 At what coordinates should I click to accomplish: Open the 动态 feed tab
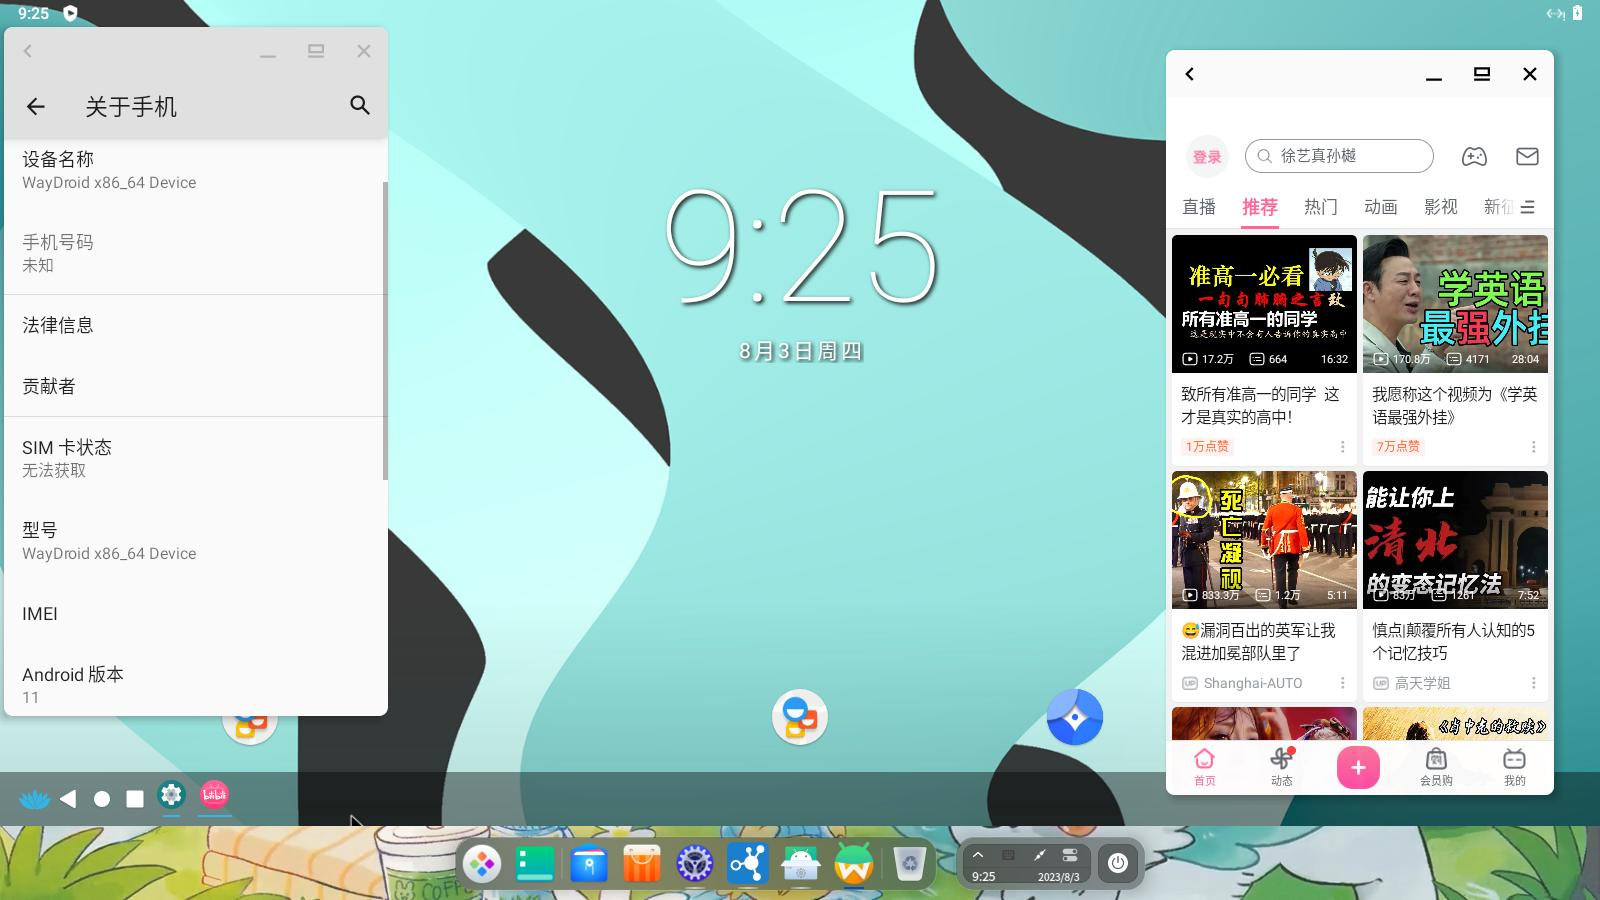(x=1282, y=767)
